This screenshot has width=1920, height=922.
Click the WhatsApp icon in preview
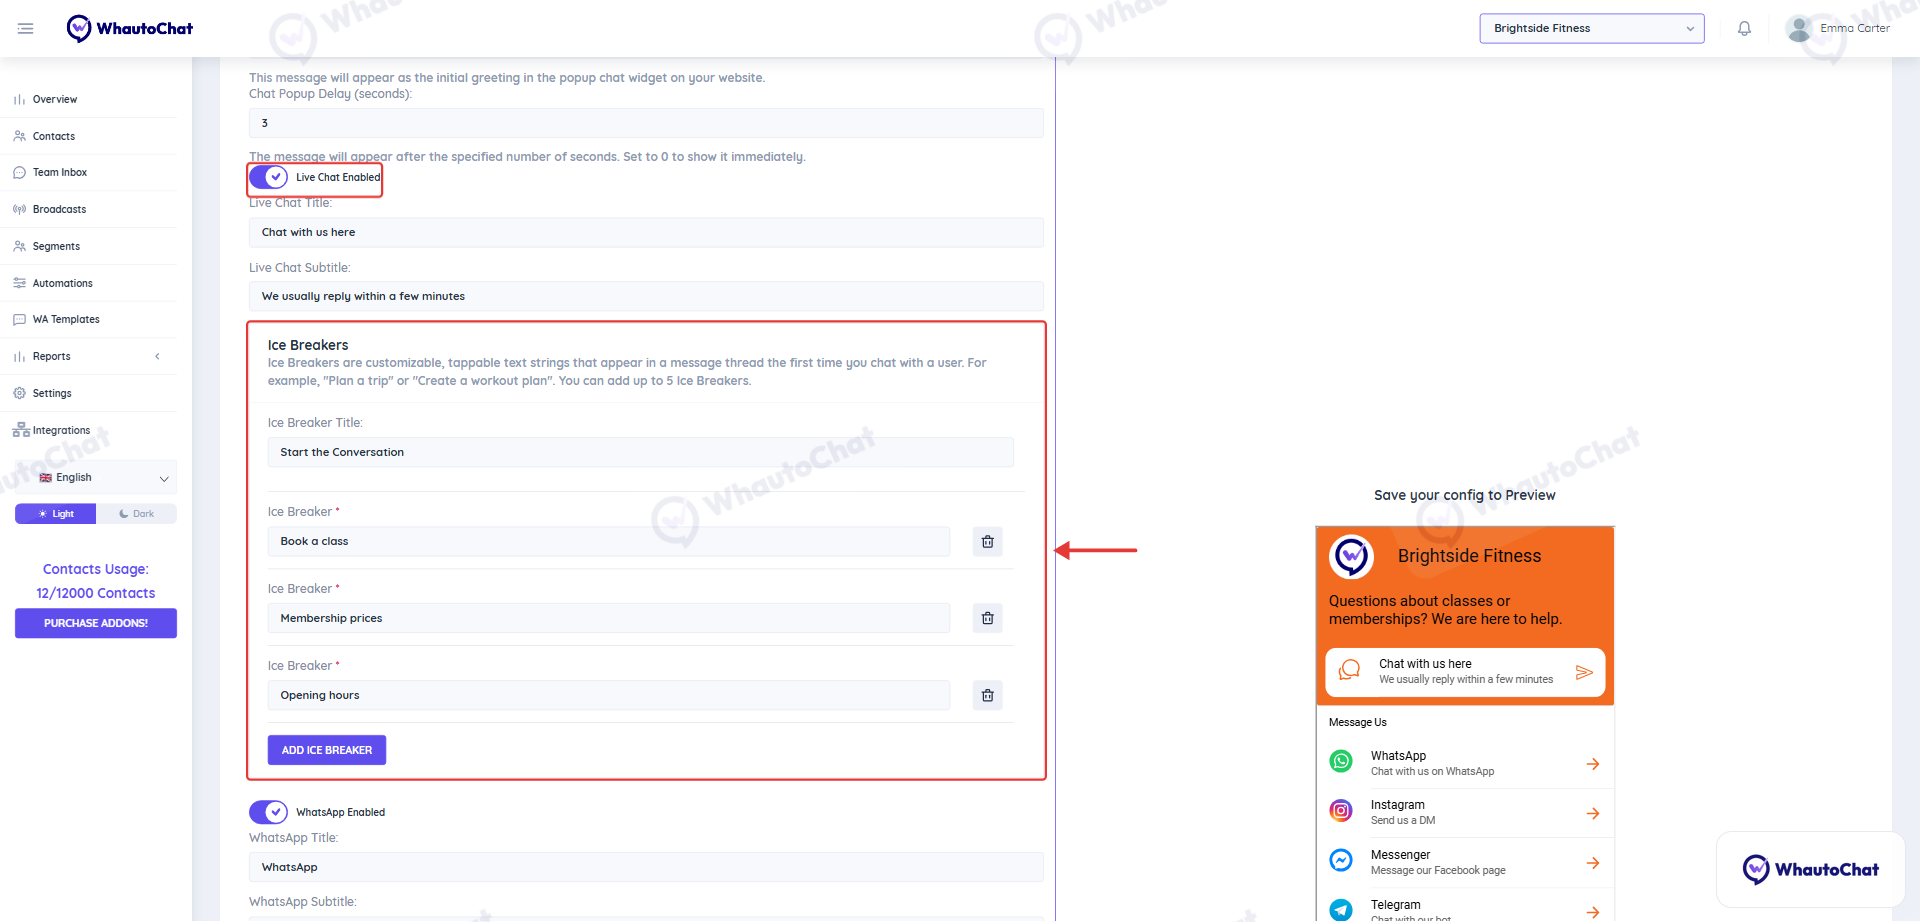(1341, 762)
